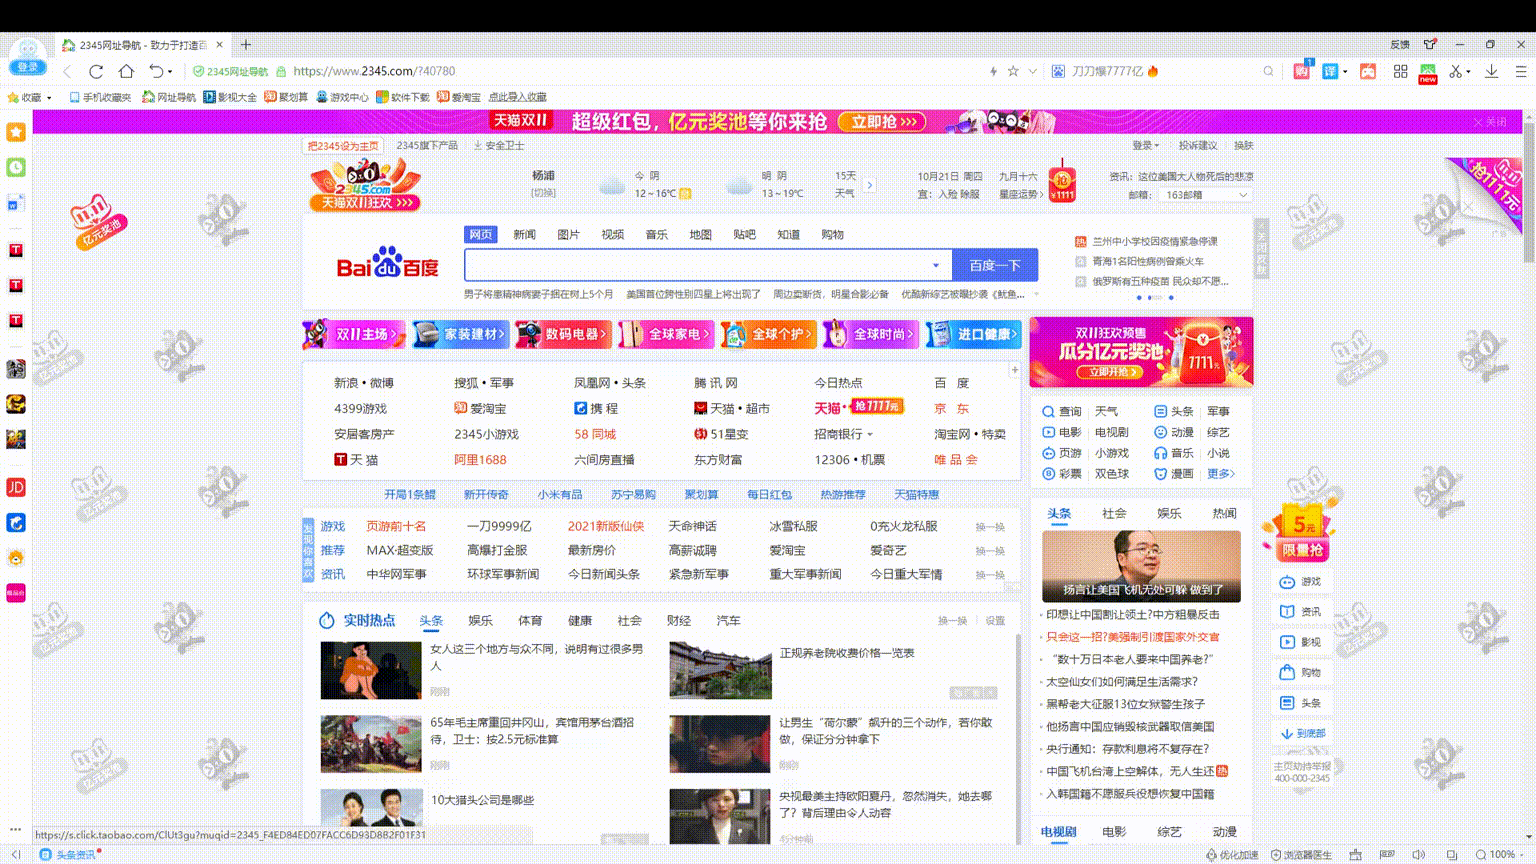This screenshot has height=864, width=1536.
Task: Click the 百度一下 search button
Action: coord(995,265)
